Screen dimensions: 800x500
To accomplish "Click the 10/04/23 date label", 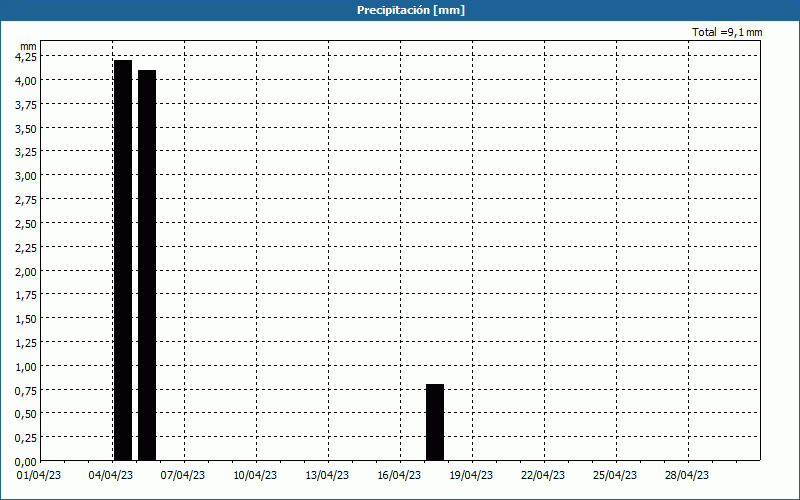I will (x=255, y=475).
